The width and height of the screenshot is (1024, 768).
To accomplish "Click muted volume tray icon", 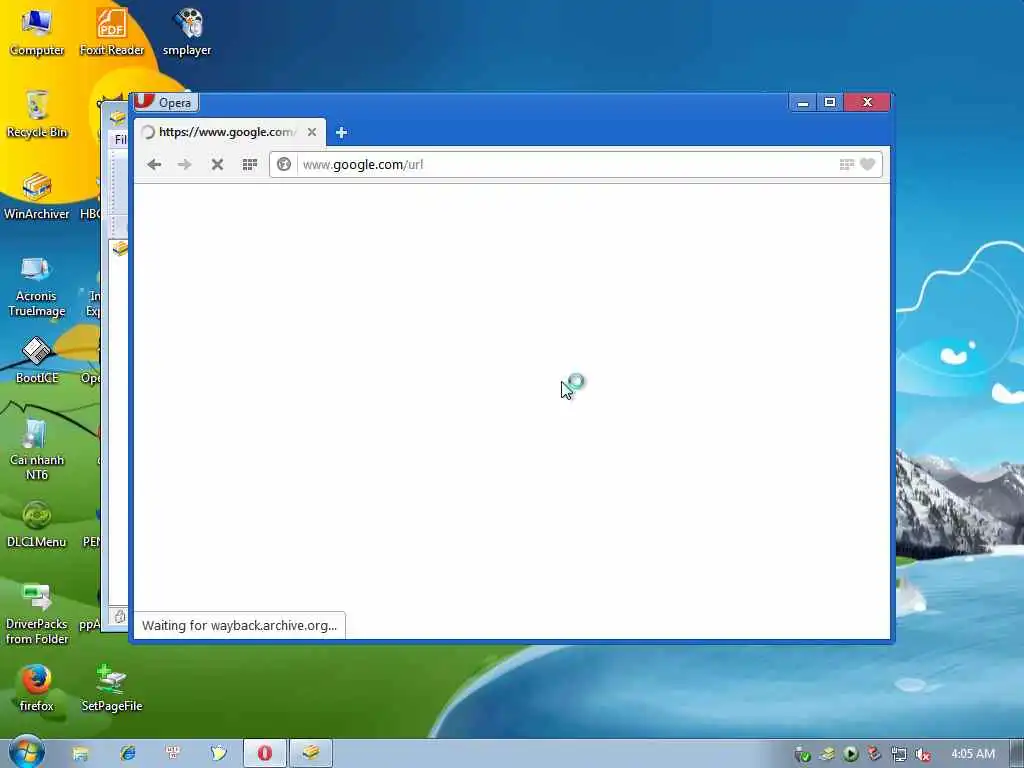I will pos(922,755).
